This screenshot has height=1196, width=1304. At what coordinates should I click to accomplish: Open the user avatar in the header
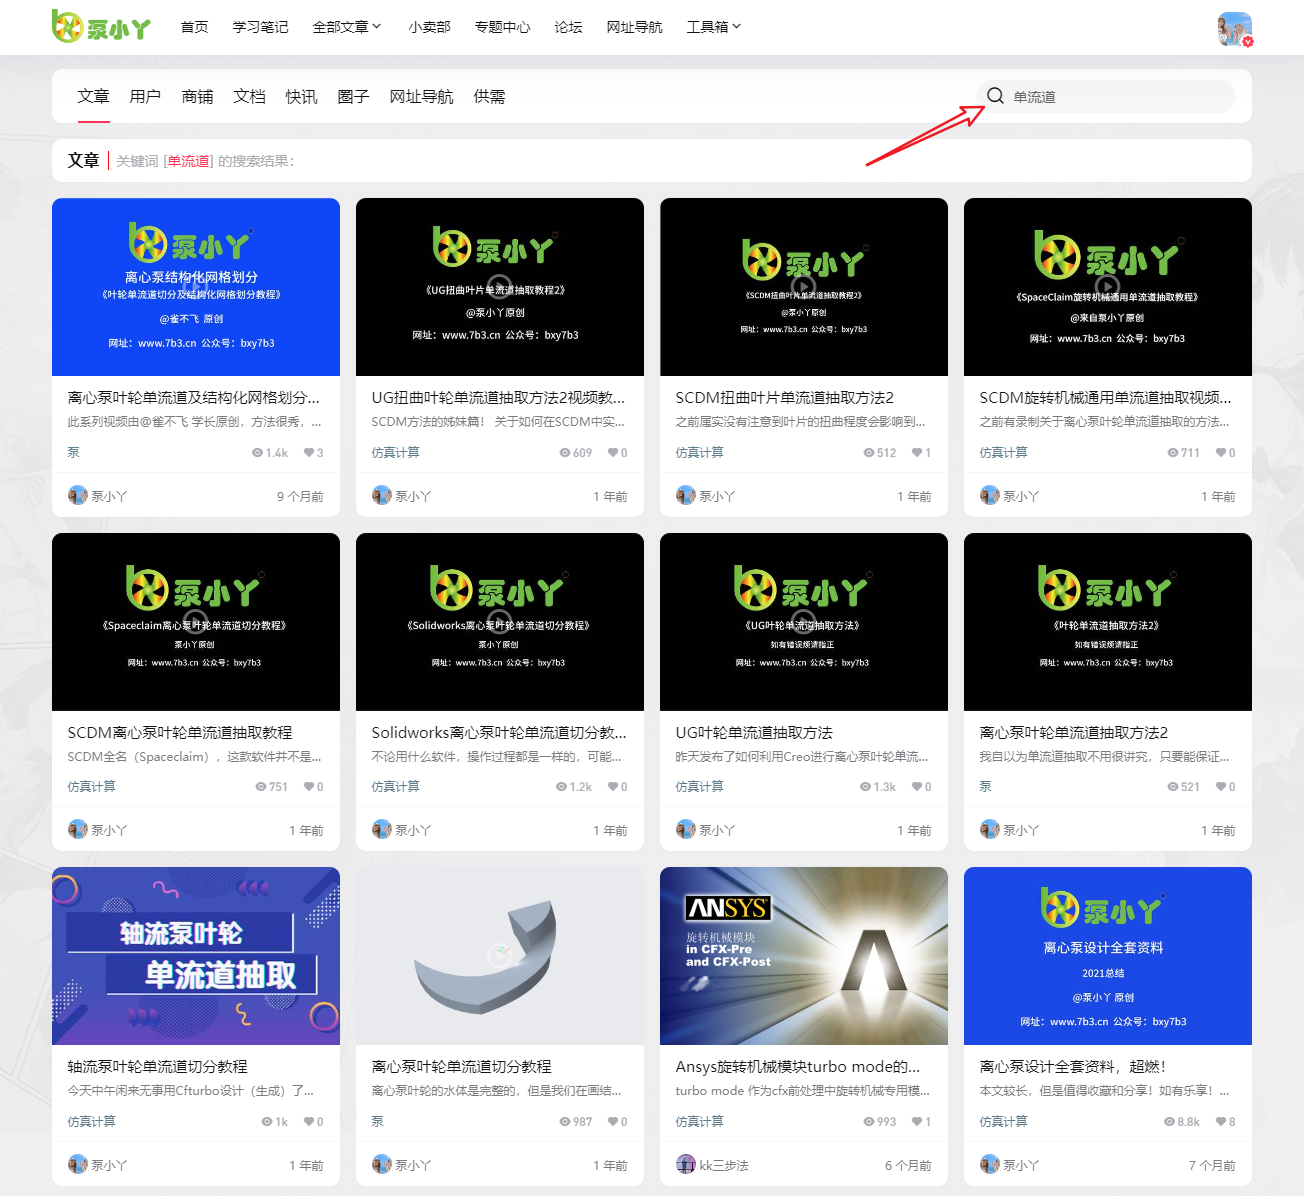click(x=1235, y=29)
